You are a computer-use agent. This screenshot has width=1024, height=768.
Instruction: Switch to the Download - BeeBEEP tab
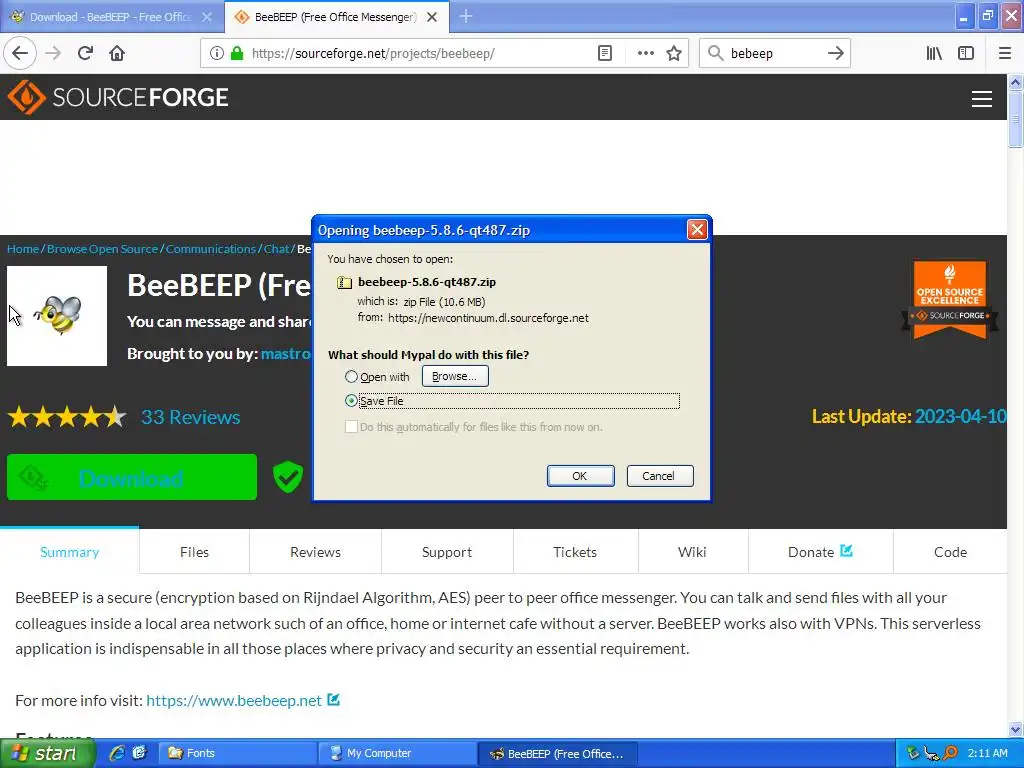(112, 17)
